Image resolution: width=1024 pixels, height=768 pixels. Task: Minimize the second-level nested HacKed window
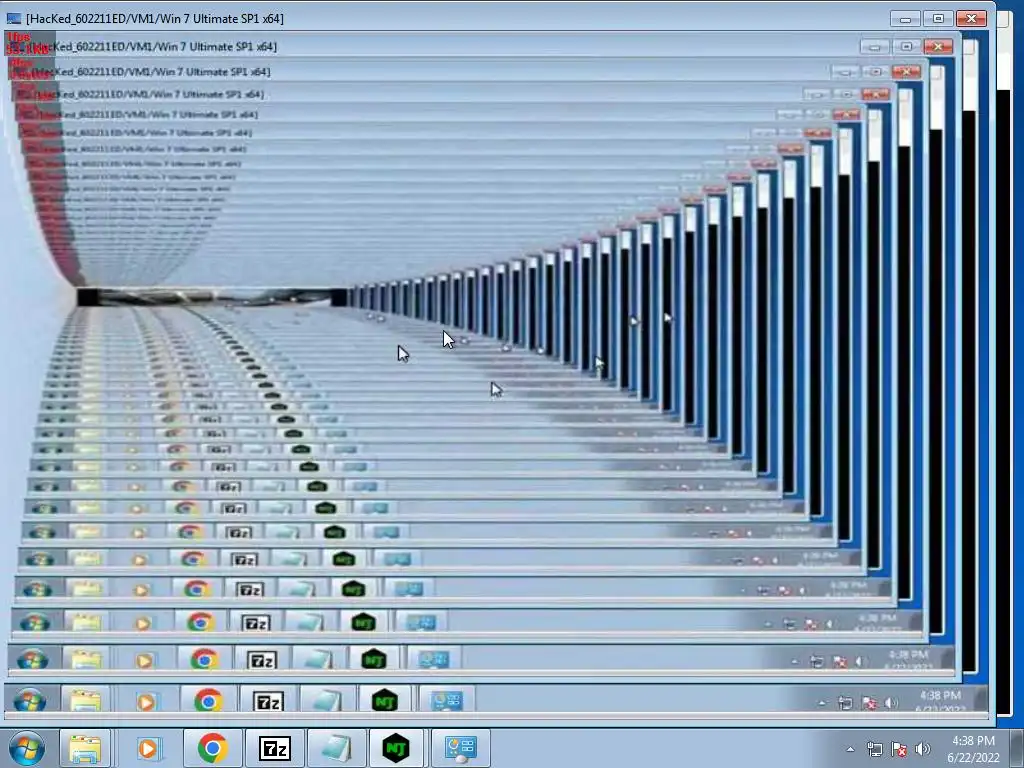[x=874, y=46]
